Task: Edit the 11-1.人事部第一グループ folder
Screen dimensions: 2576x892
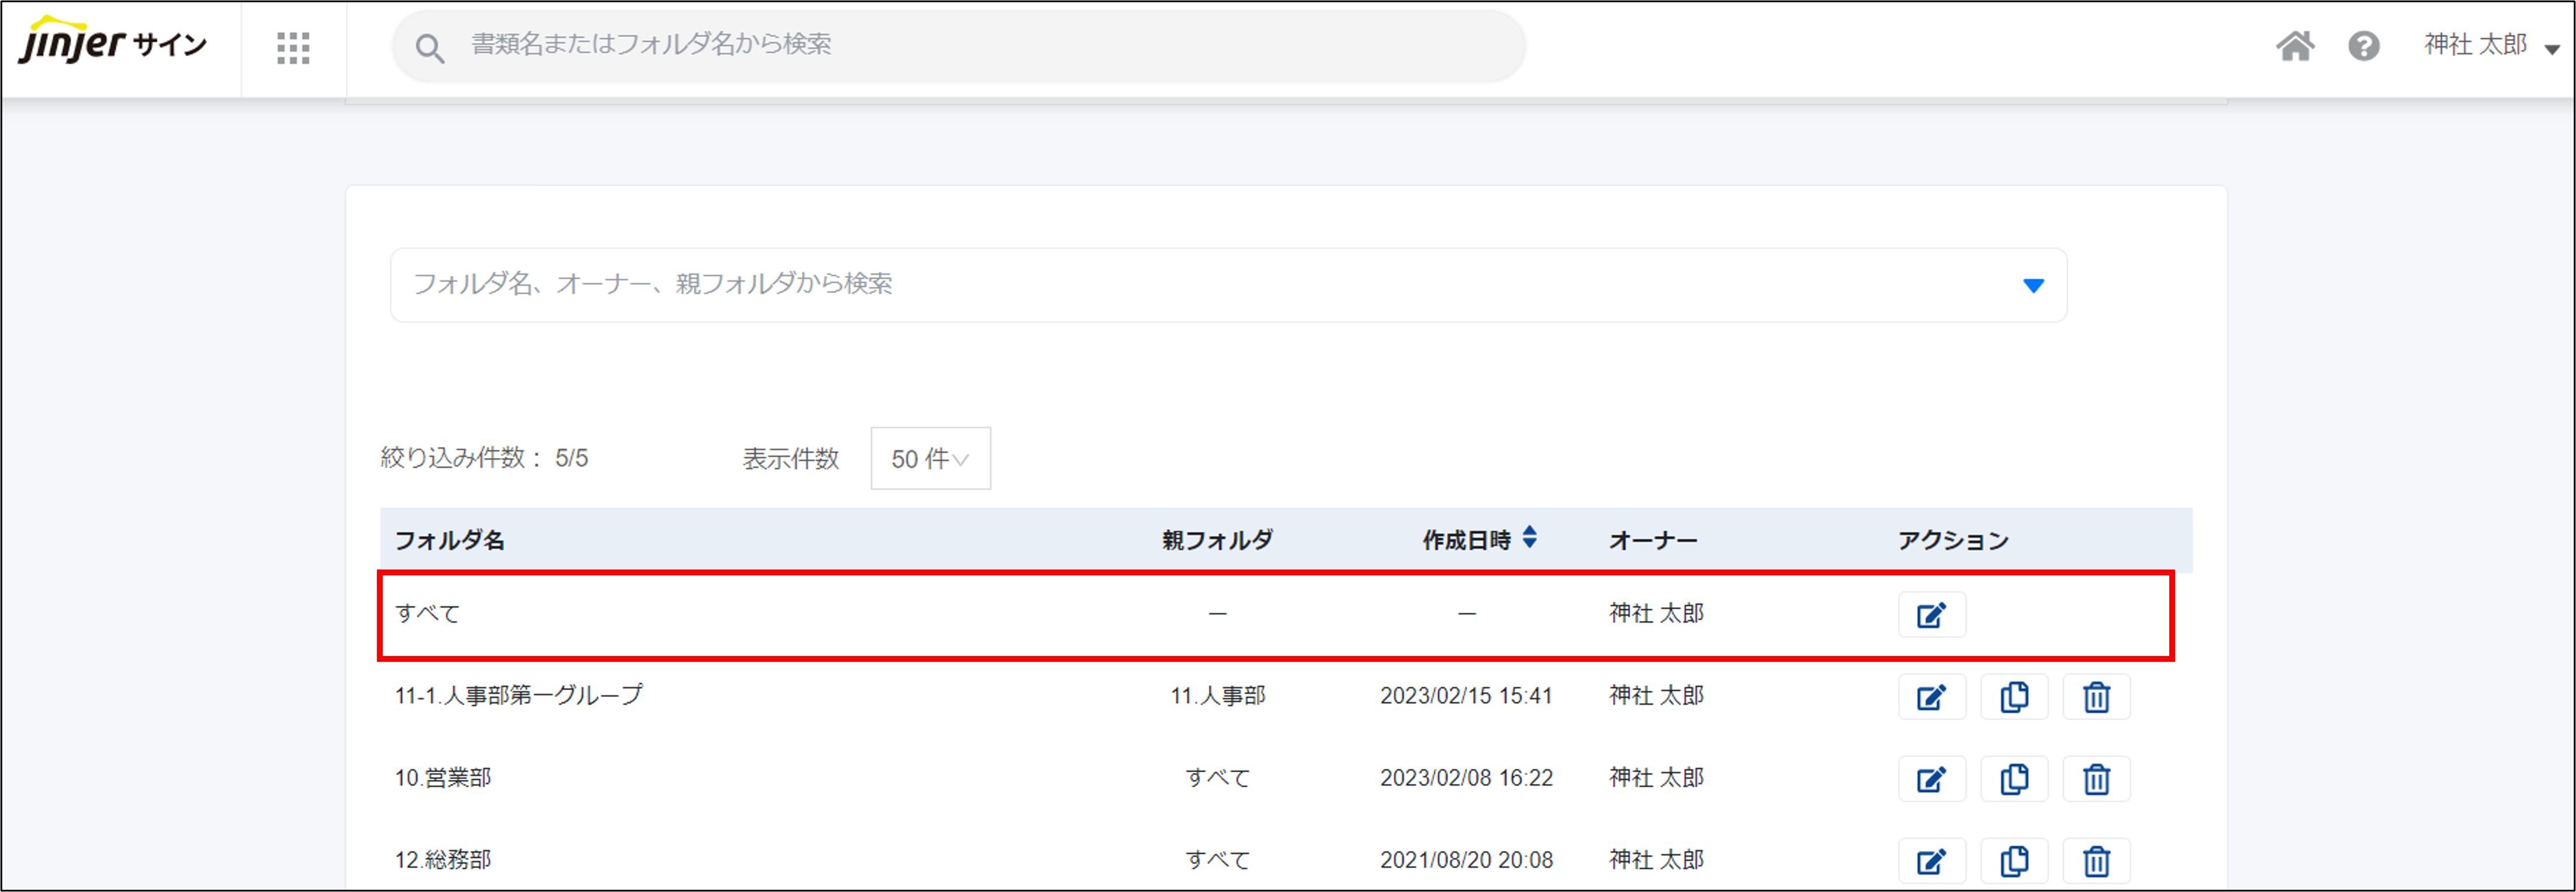Action: (1931, 697)
